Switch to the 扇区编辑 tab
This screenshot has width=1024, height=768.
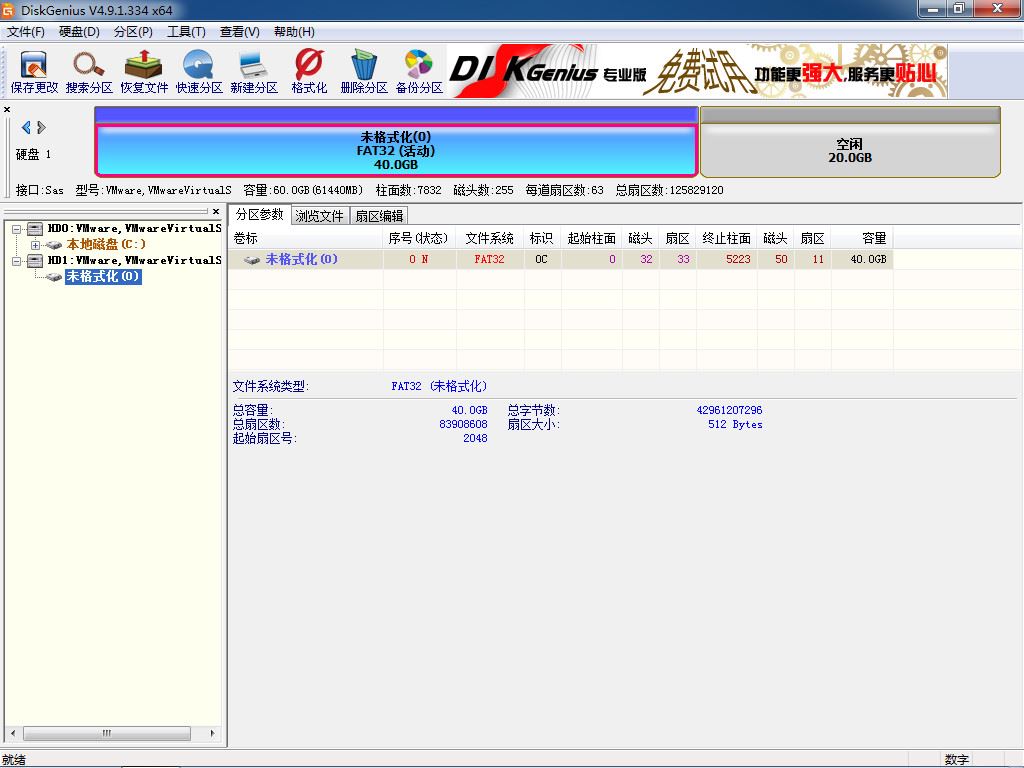click(x=379, y=216)
